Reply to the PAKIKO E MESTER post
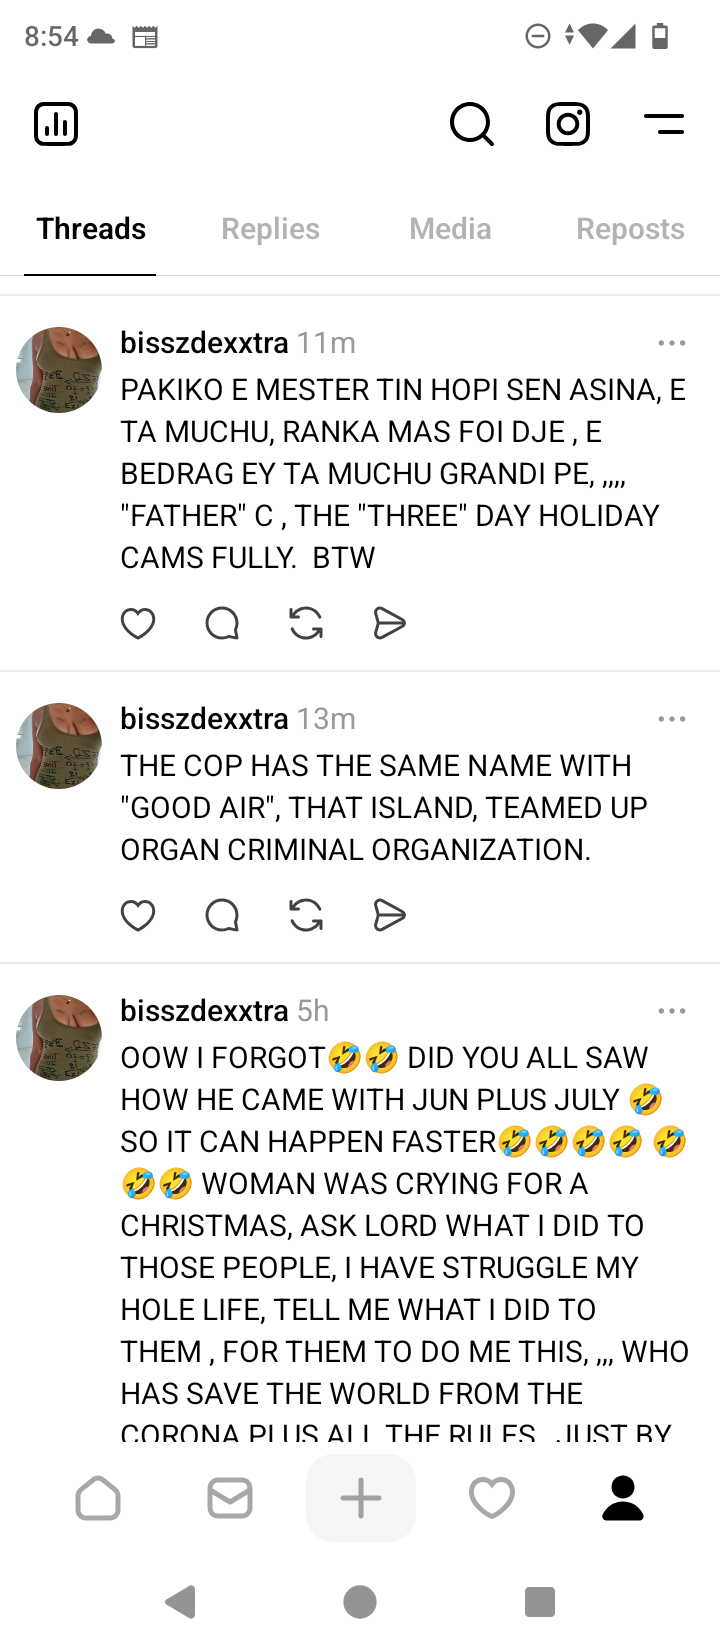This screenshot has width=720, height=1650. click(x=222, y=623)
